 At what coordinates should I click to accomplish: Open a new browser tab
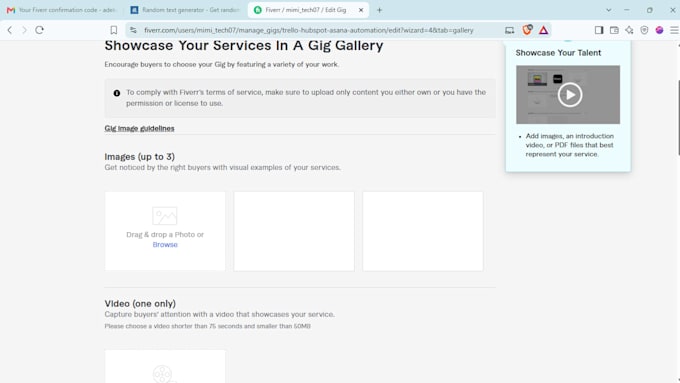(379, 10)
